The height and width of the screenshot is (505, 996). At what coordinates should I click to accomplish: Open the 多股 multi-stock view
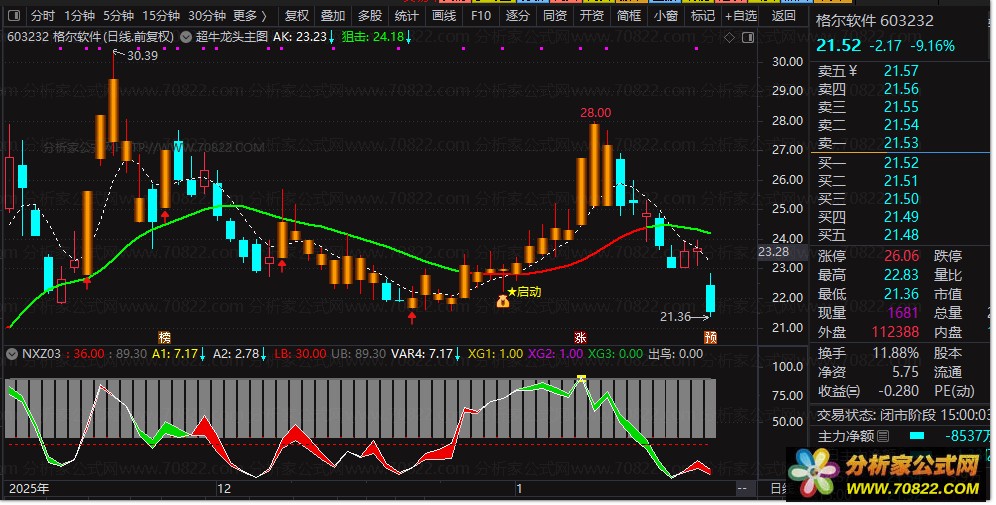[x=370, y=15]
